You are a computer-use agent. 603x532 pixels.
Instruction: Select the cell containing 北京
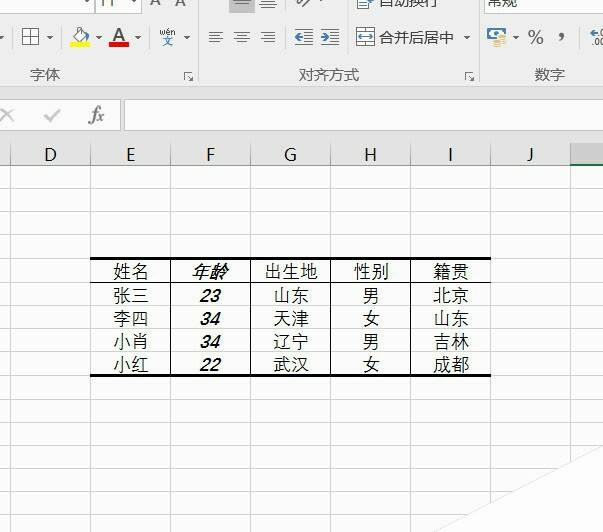point(450,295)
